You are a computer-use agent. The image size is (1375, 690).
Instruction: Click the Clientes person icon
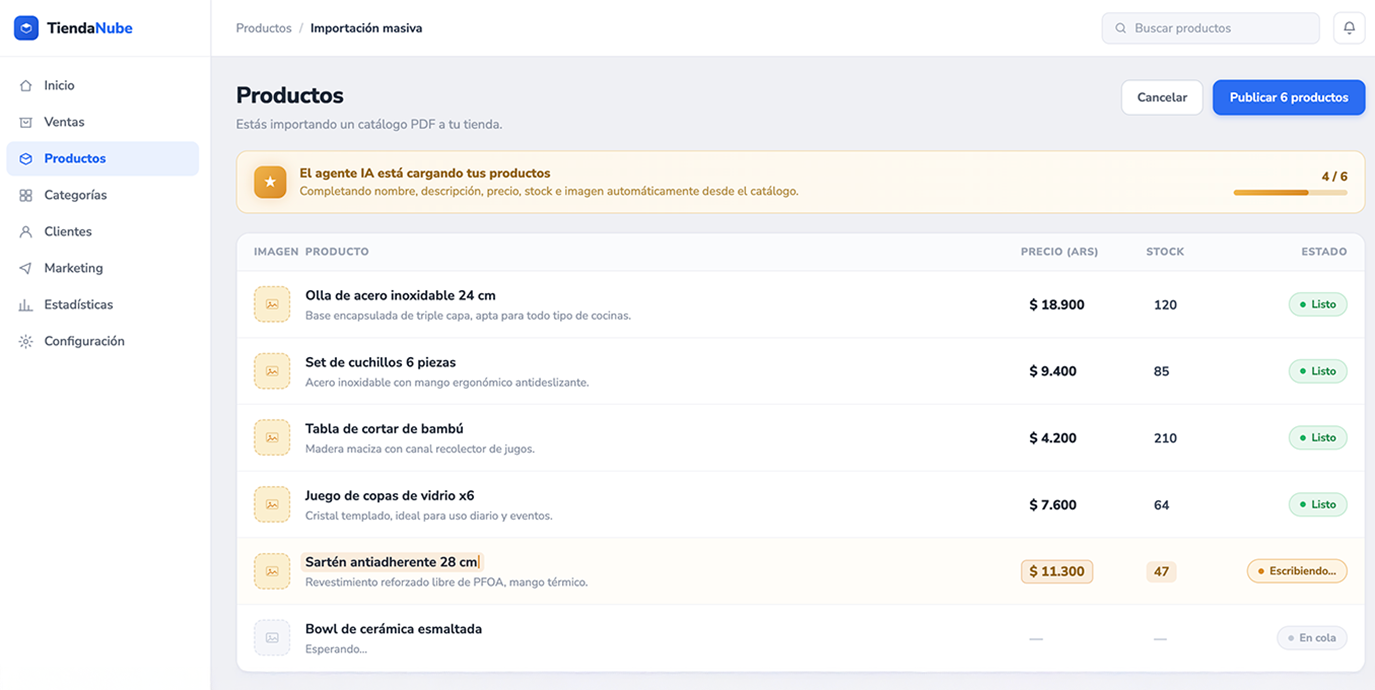point(26,232)
